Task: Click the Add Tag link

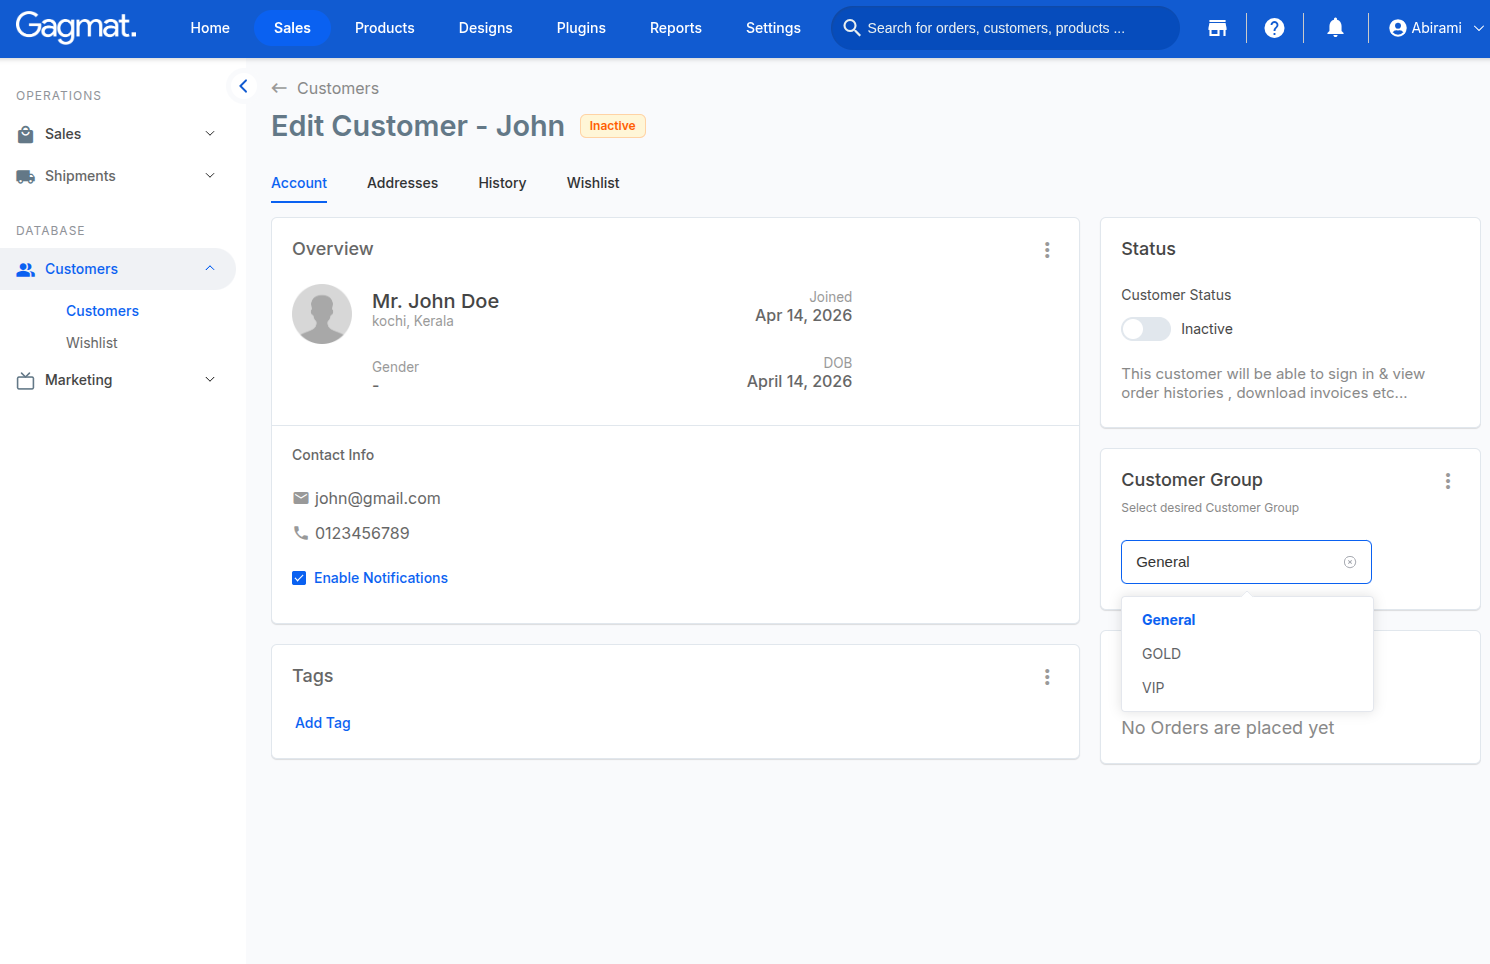Action: tap(323, 723)
